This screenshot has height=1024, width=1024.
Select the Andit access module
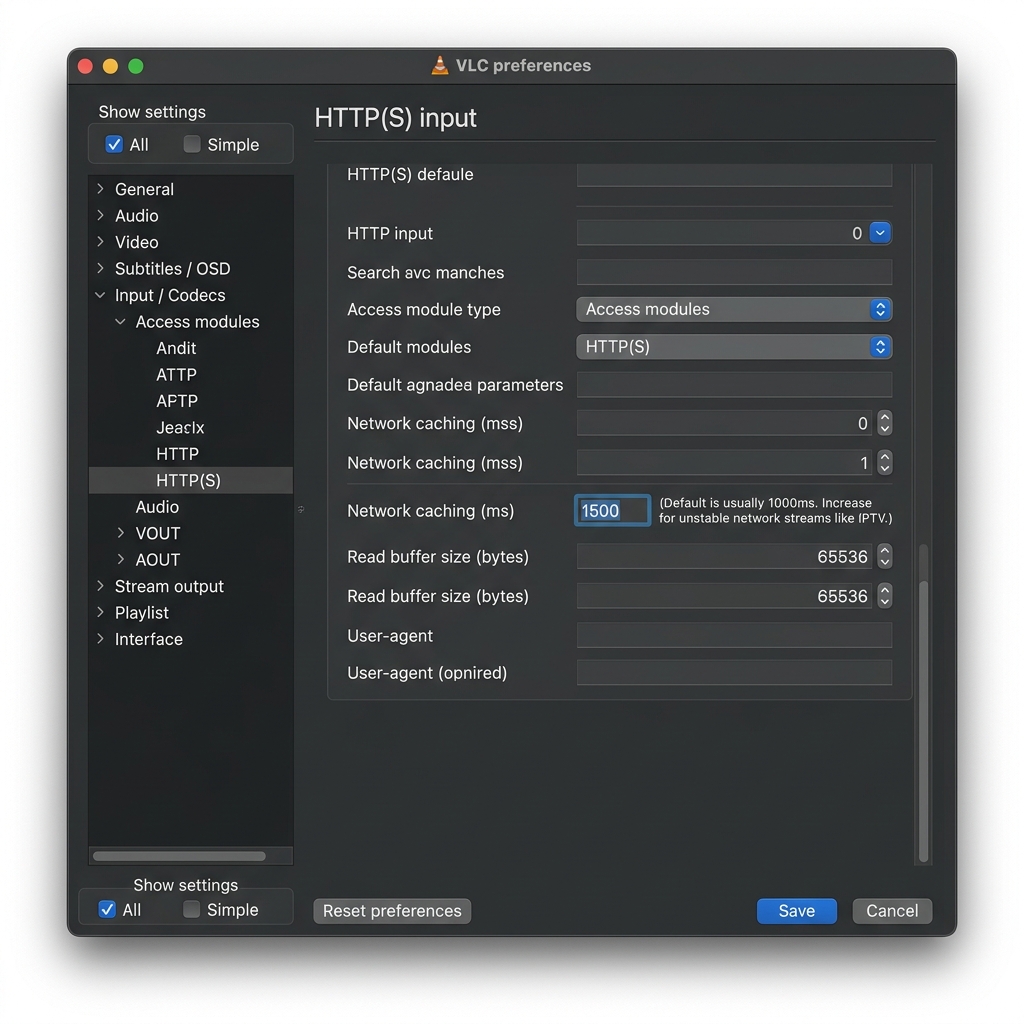coord(176,348)
